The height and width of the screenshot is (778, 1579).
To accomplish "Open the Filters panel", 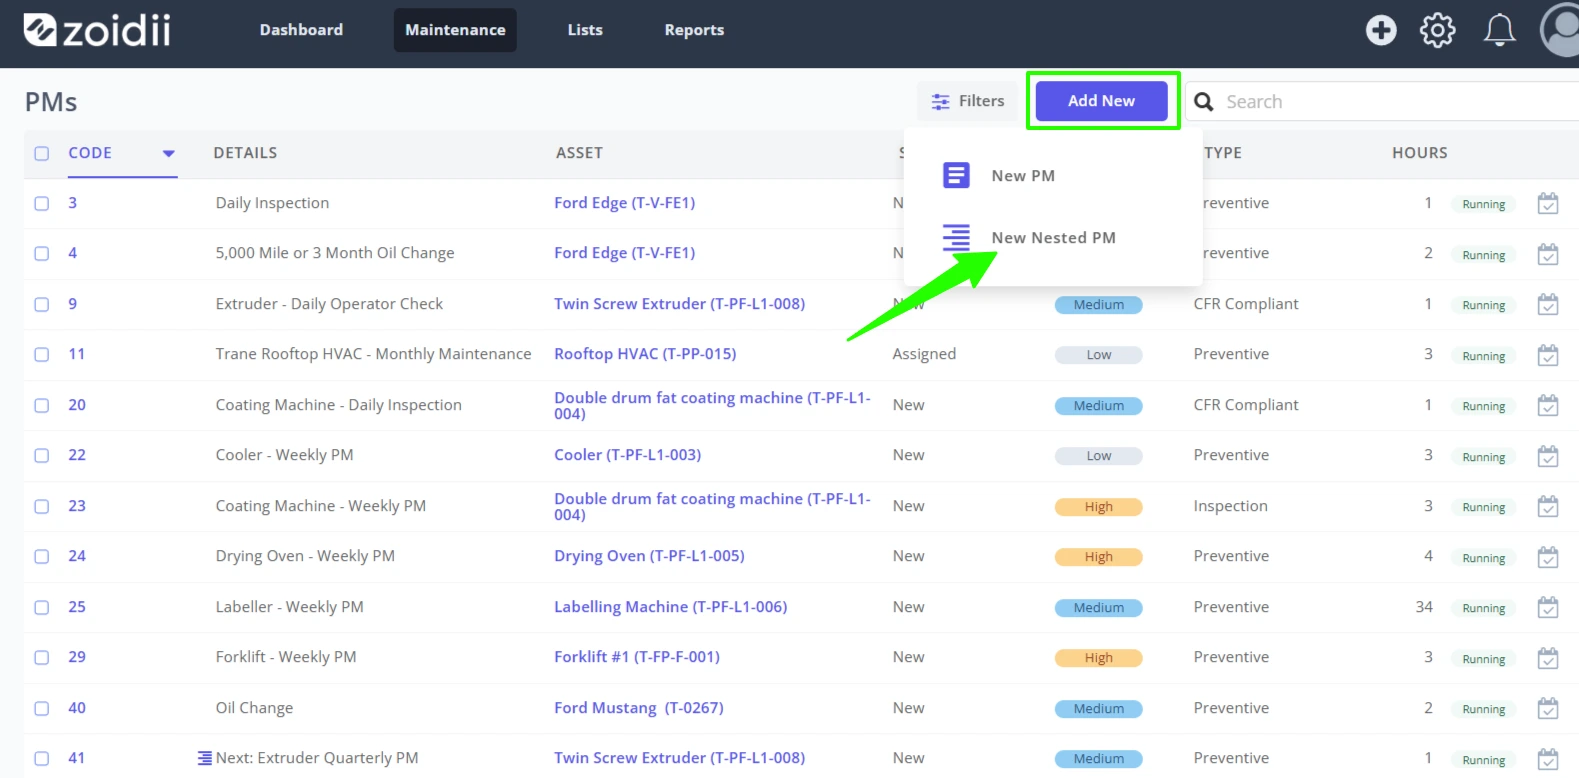I will [967, 101].
